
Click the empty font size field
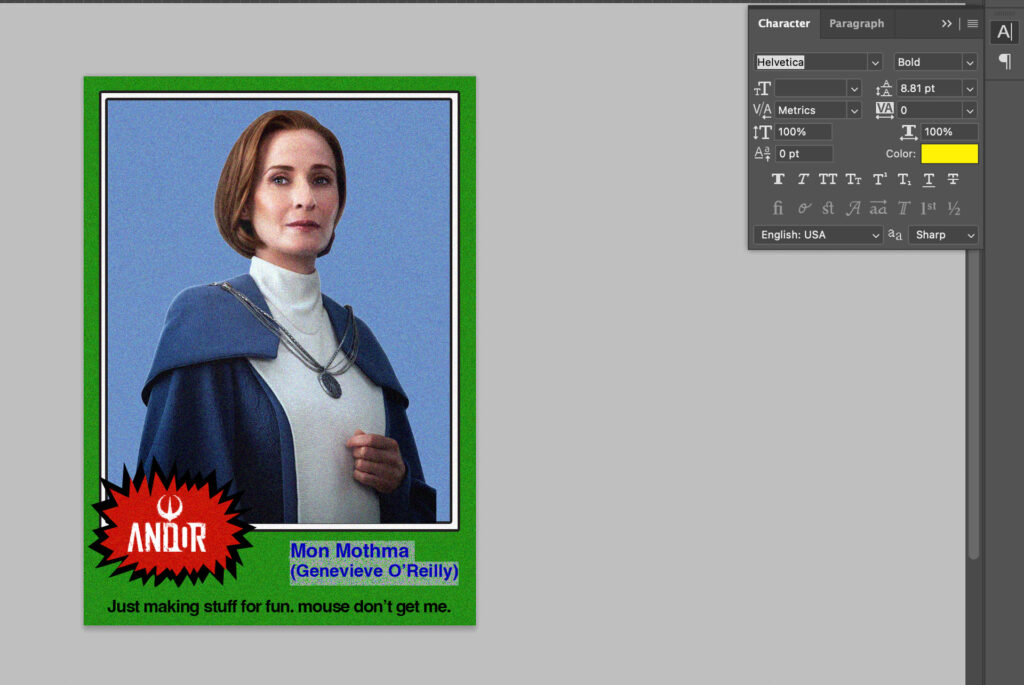click(810, 88)
